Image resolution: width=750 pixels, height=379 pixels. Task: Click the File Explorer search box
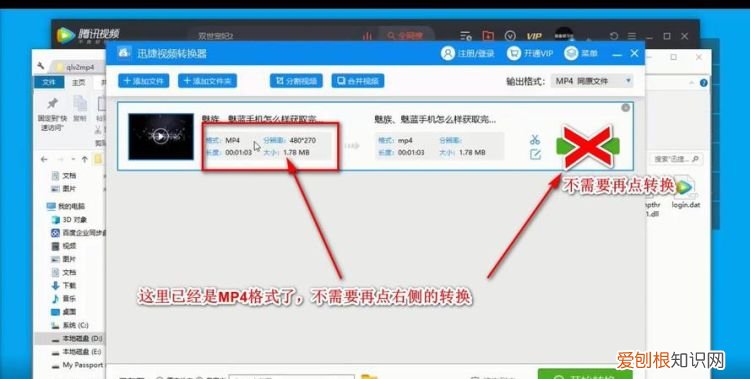[x=676, y=159]
